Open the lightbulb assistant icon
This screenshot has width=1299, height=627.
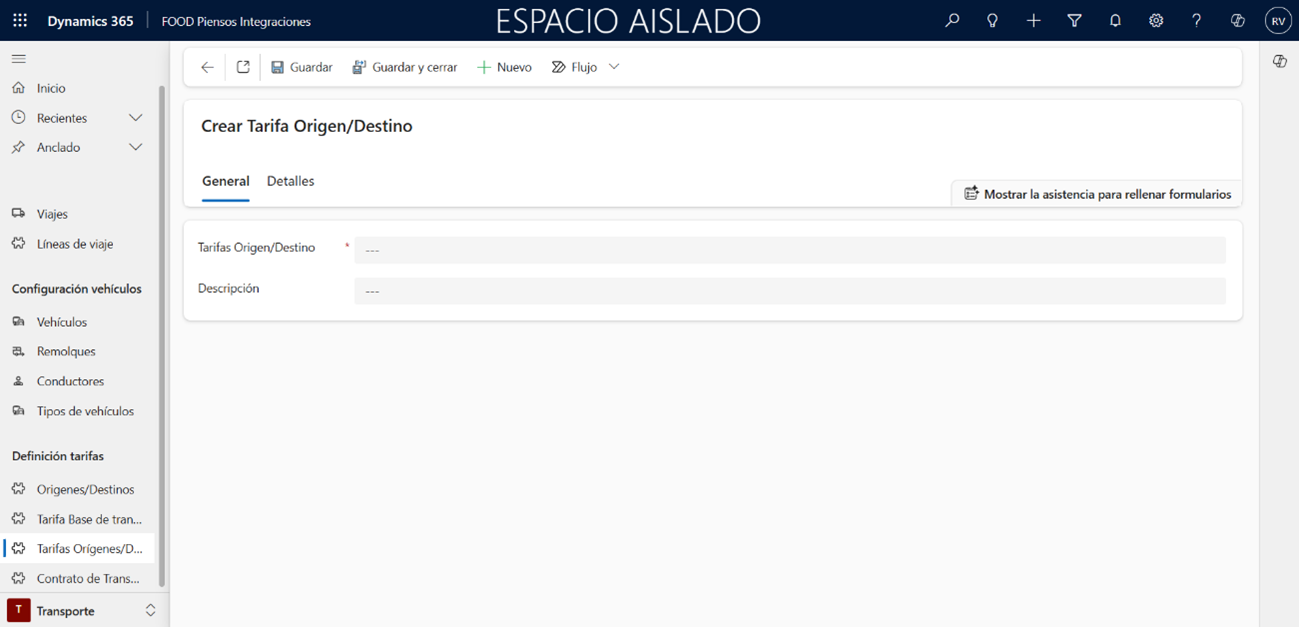click(992, 20)
